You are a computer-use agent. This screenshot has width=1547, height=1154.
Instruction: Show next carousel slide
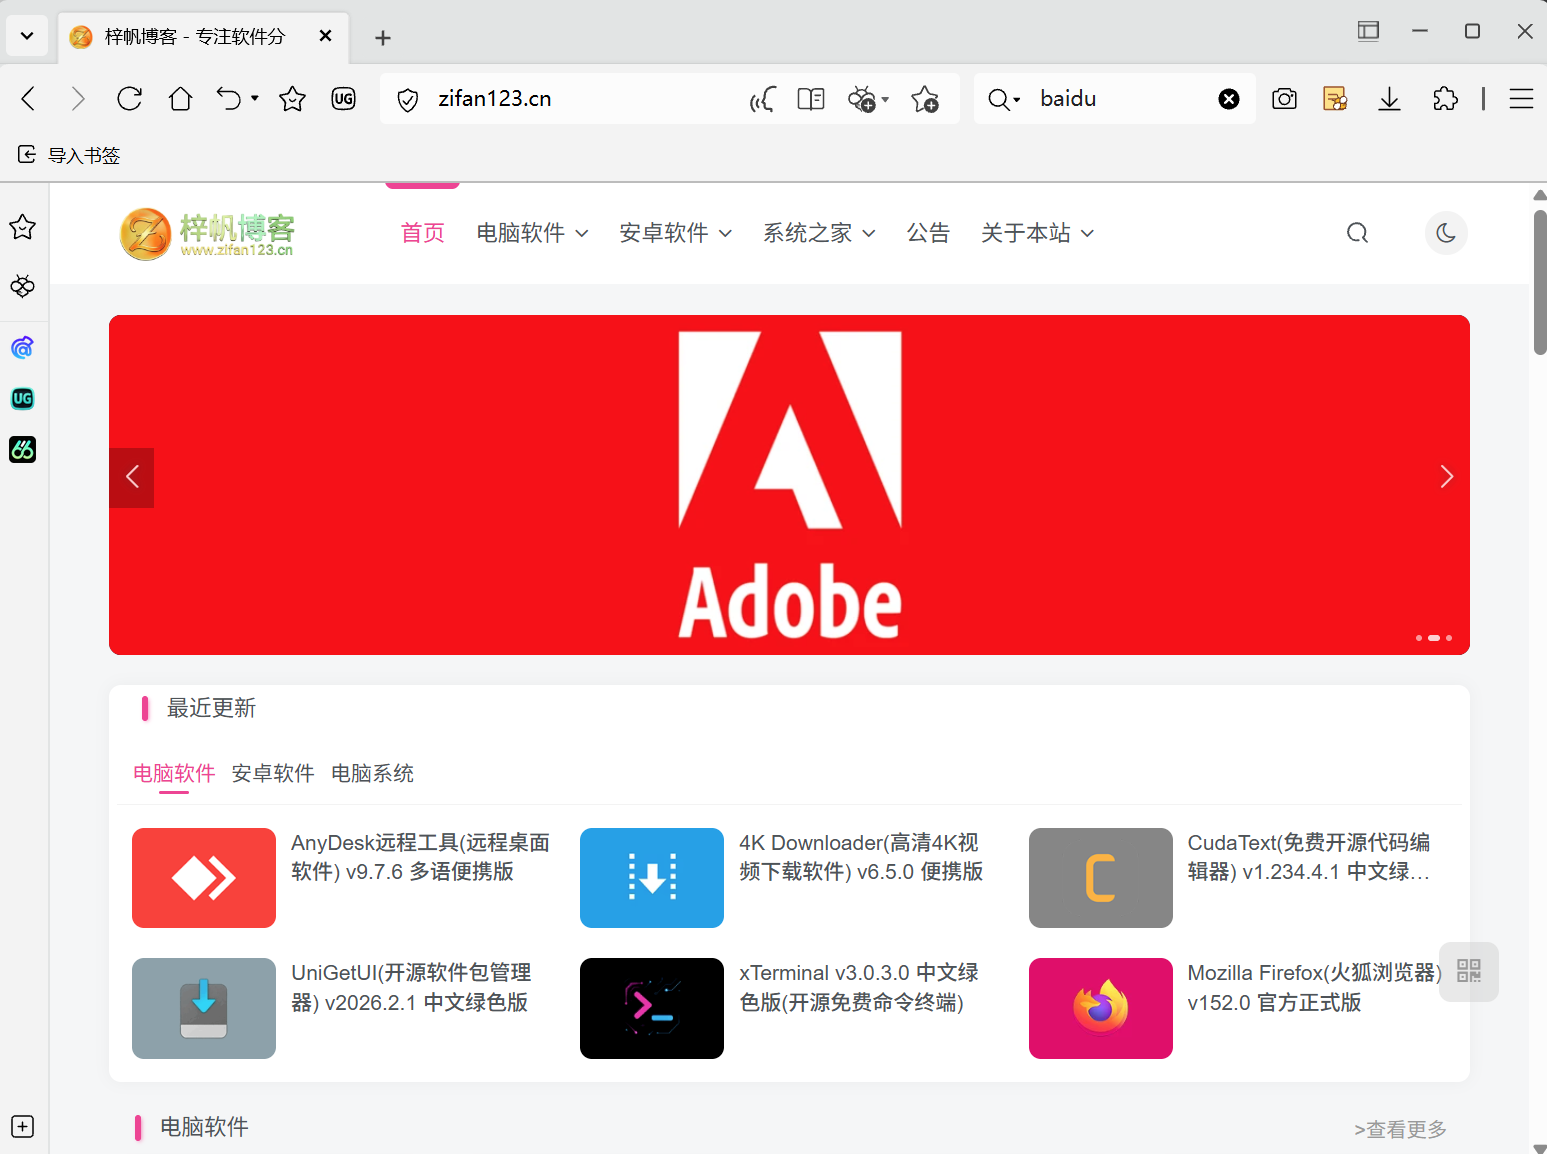(1446, 477)
